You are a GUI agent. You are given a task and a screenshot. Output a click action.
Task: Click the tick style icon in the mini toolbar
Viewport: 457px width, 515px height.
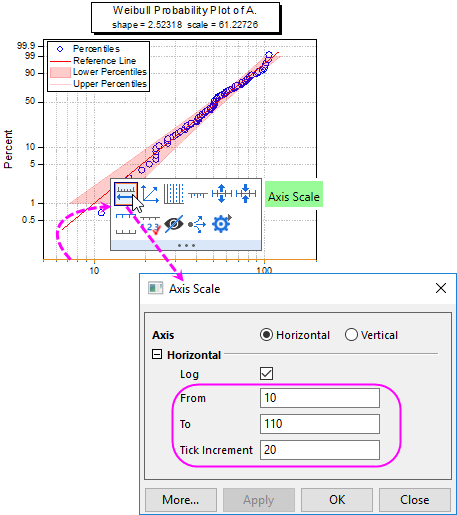click(198, 194)
